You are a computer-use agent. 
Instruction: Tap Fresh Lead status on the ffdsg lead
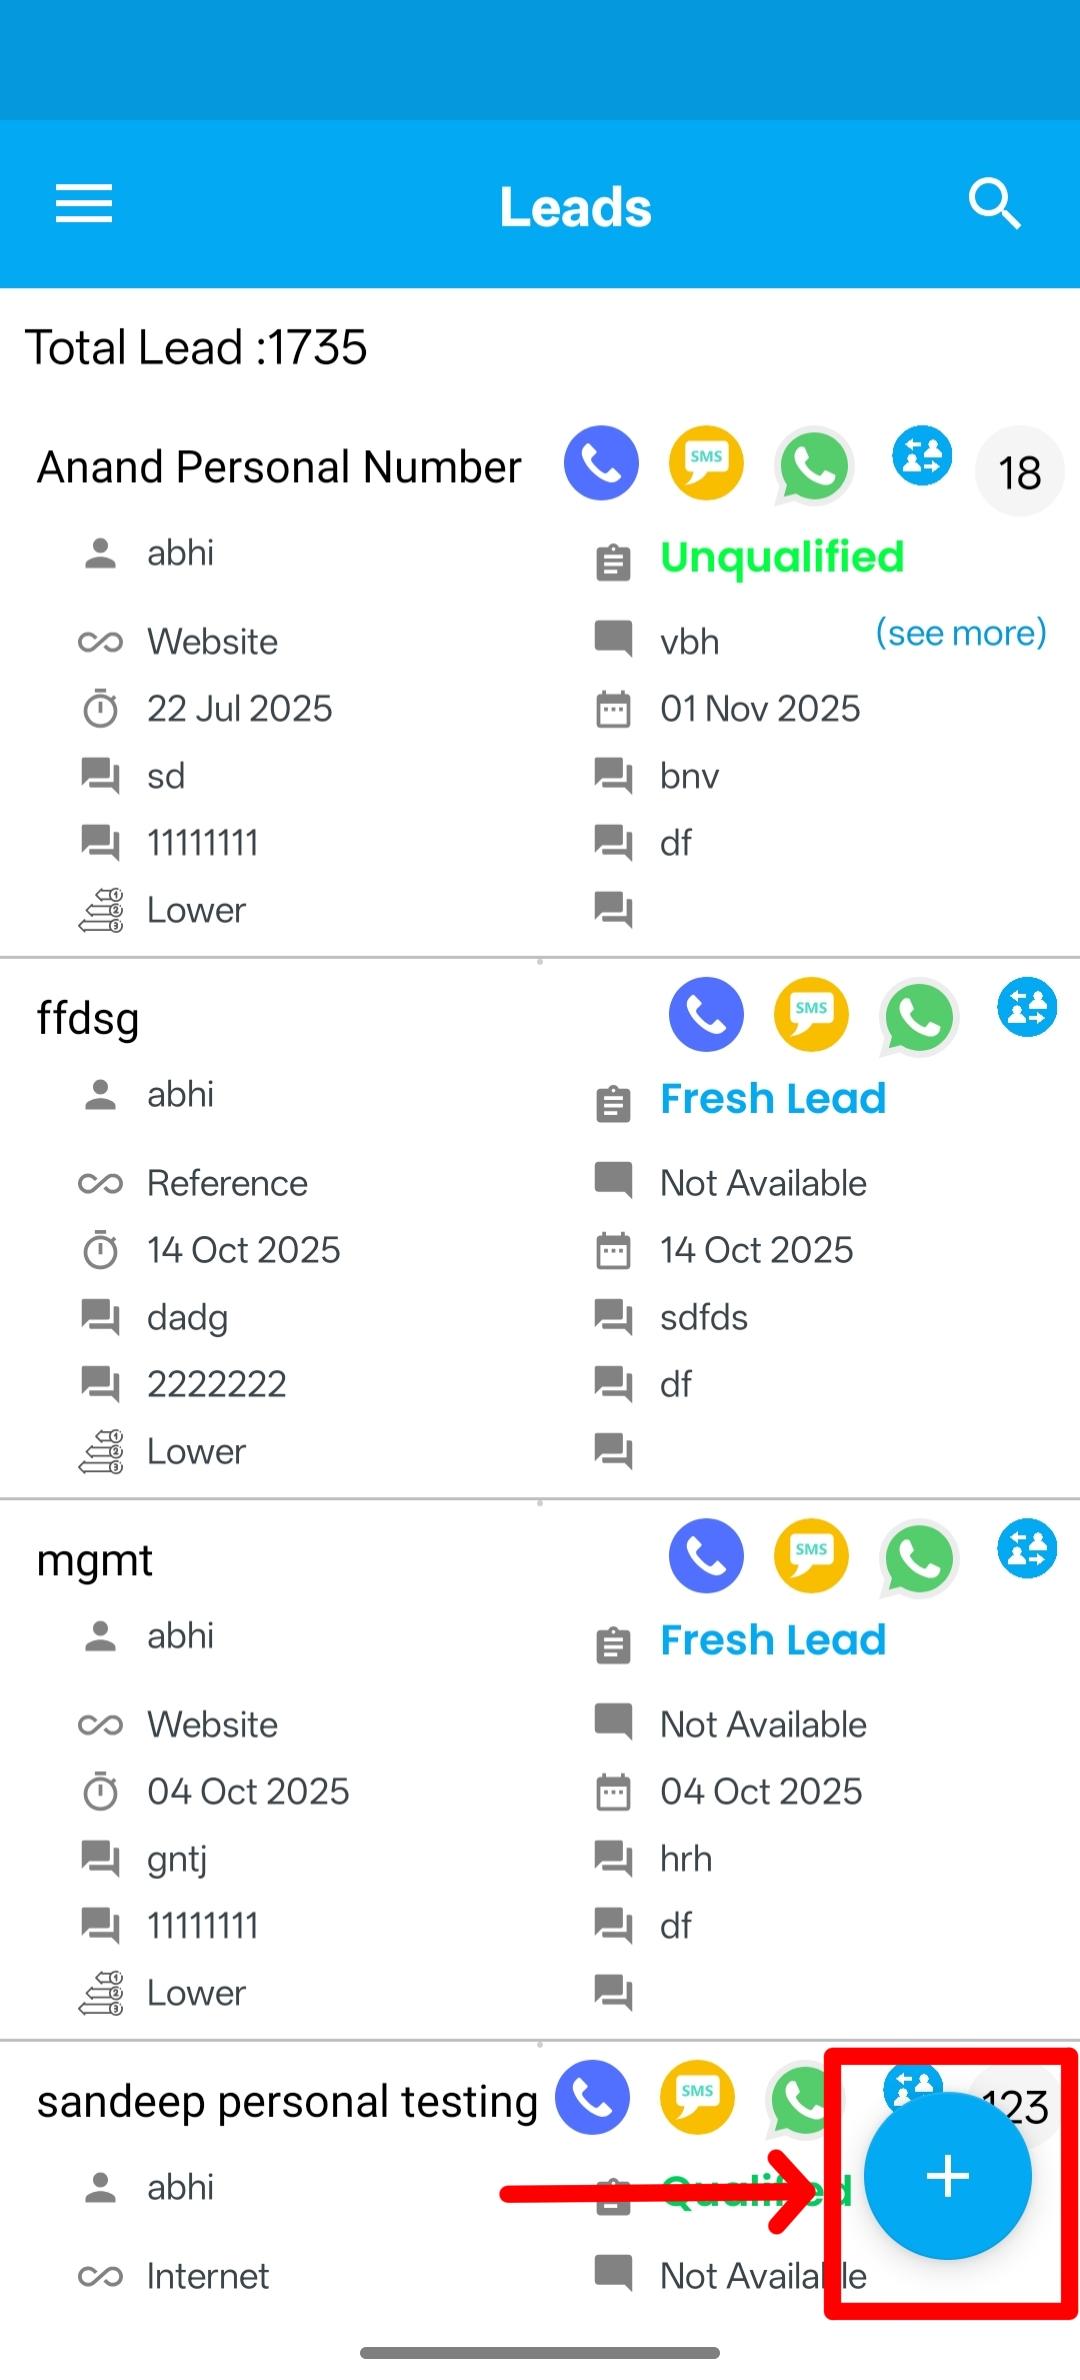coord(772,1097)
